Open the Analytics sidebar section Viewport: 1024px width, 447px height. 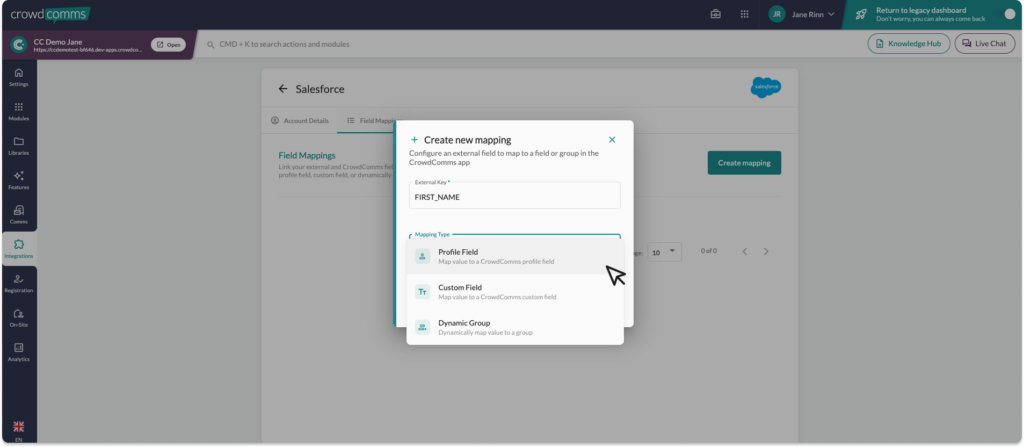(18, 351)
